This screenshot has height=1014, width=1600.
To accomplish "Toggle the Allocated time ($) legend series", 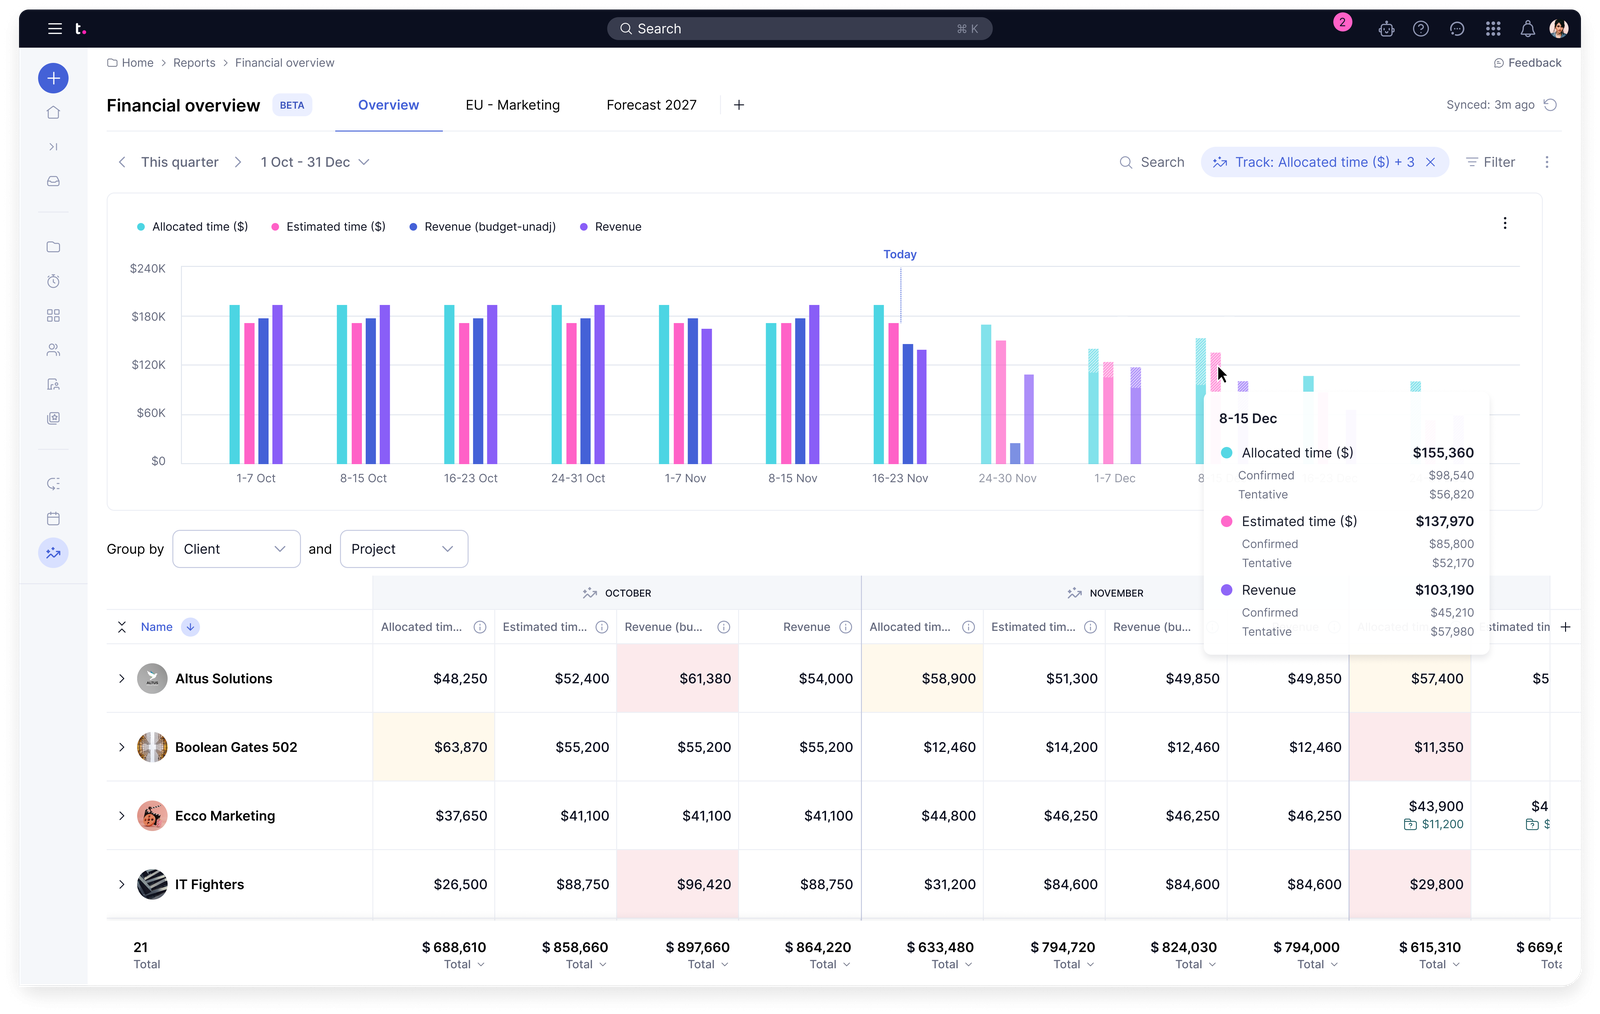I will point(193,227).
